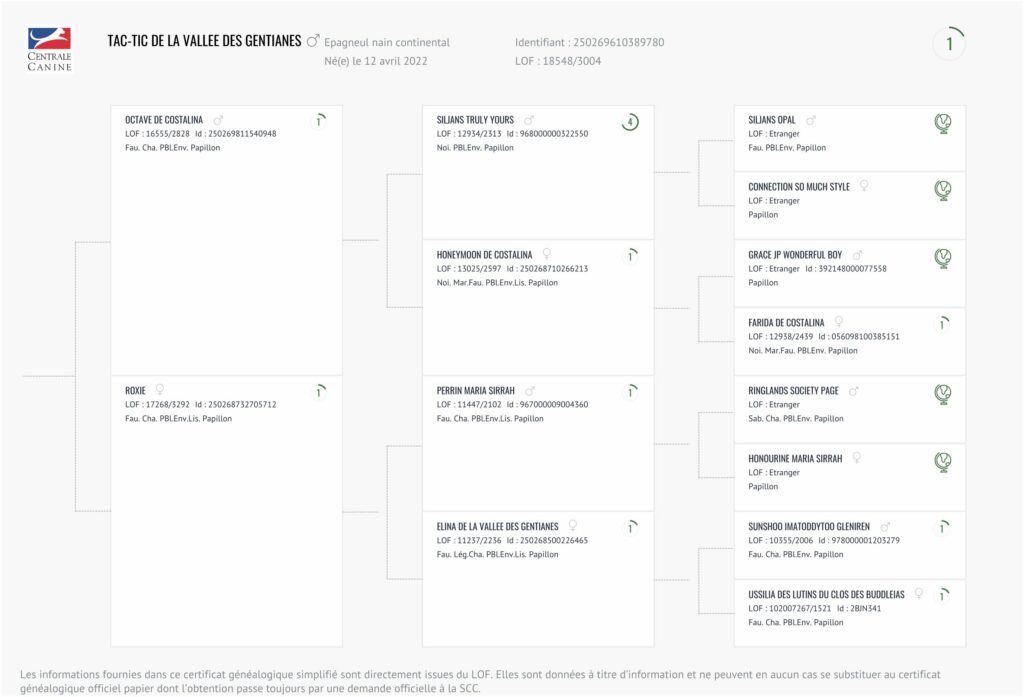Click female symbol beside Honeymoon De Costalina
The image size is (1024, 697).
[x=547, y=254]
